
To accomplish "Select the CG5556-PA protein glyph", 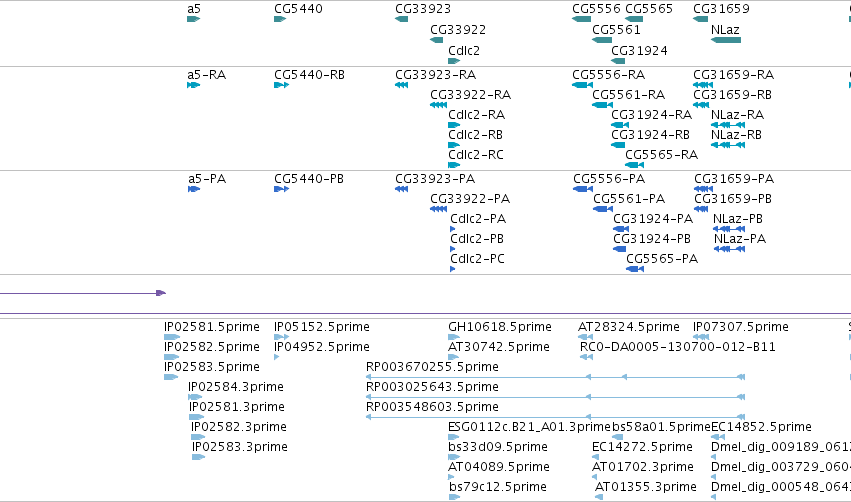I will pos(583,189).
